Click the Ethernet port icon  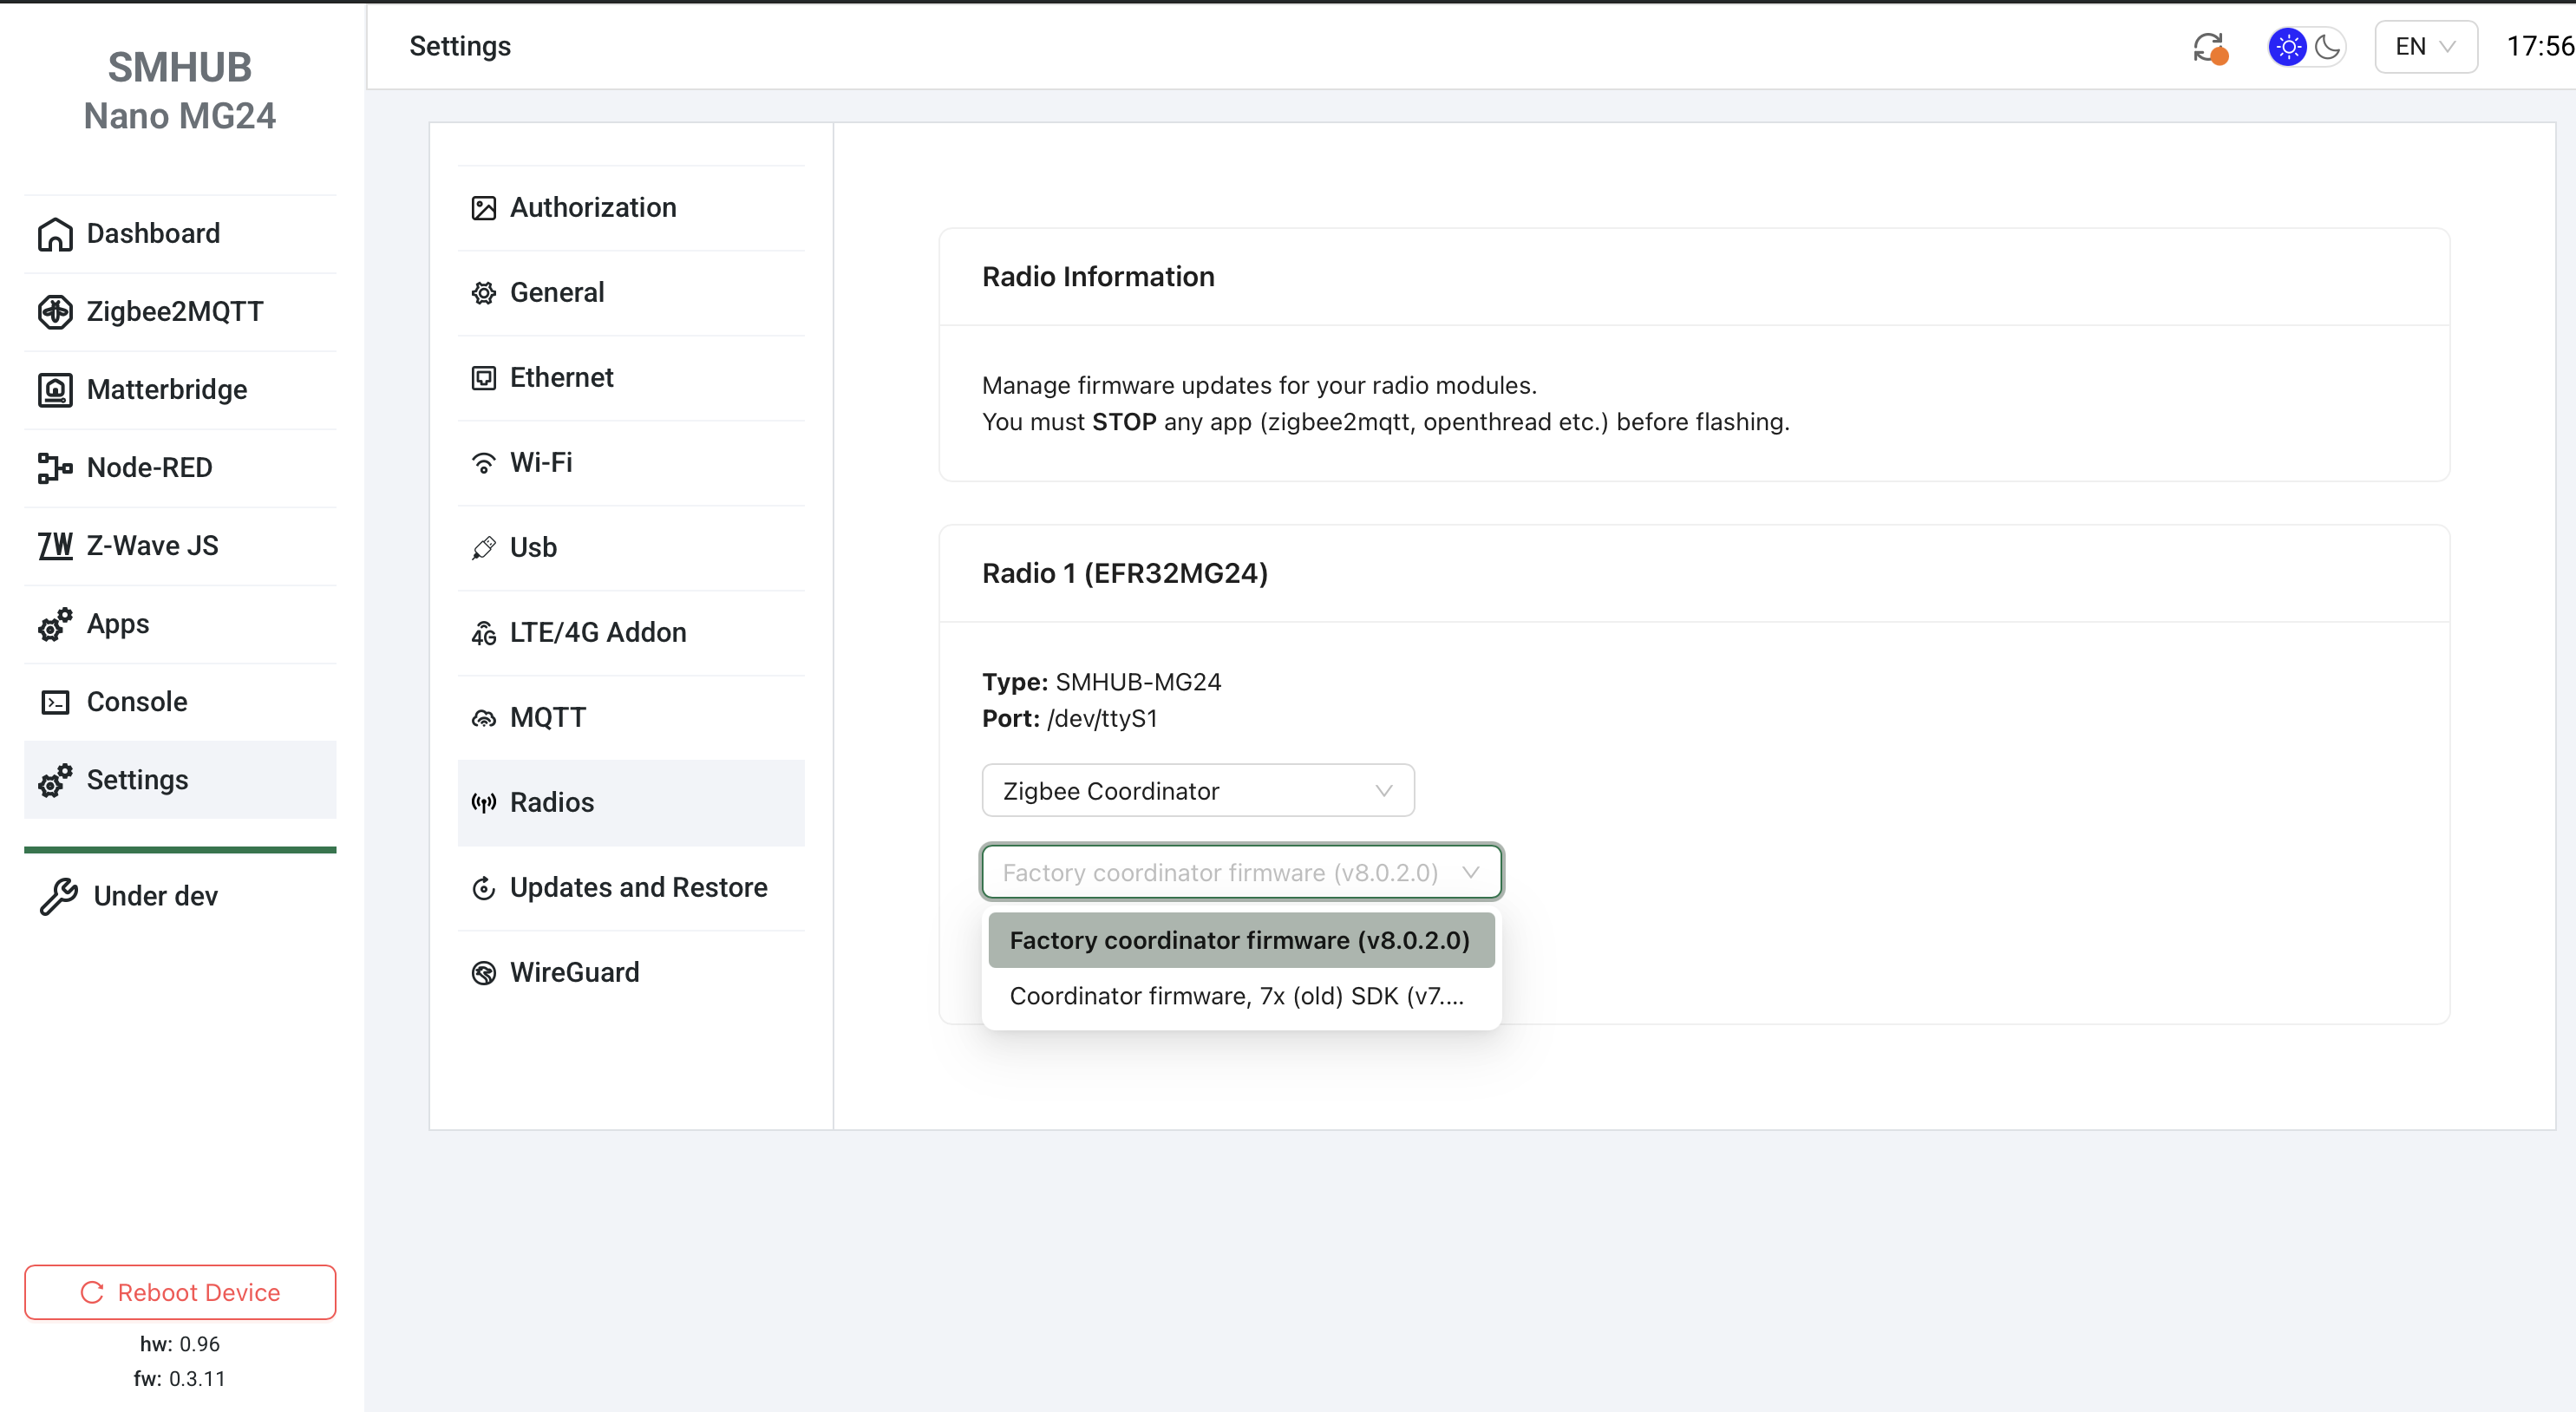(484, 378)
